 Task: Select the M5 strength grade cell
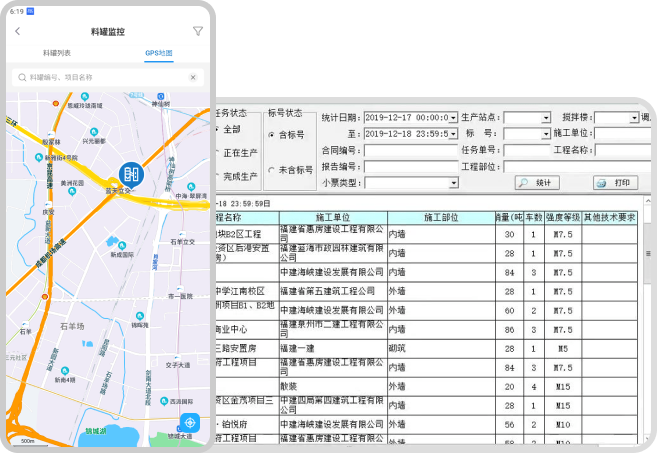click(x=563, y=349)
